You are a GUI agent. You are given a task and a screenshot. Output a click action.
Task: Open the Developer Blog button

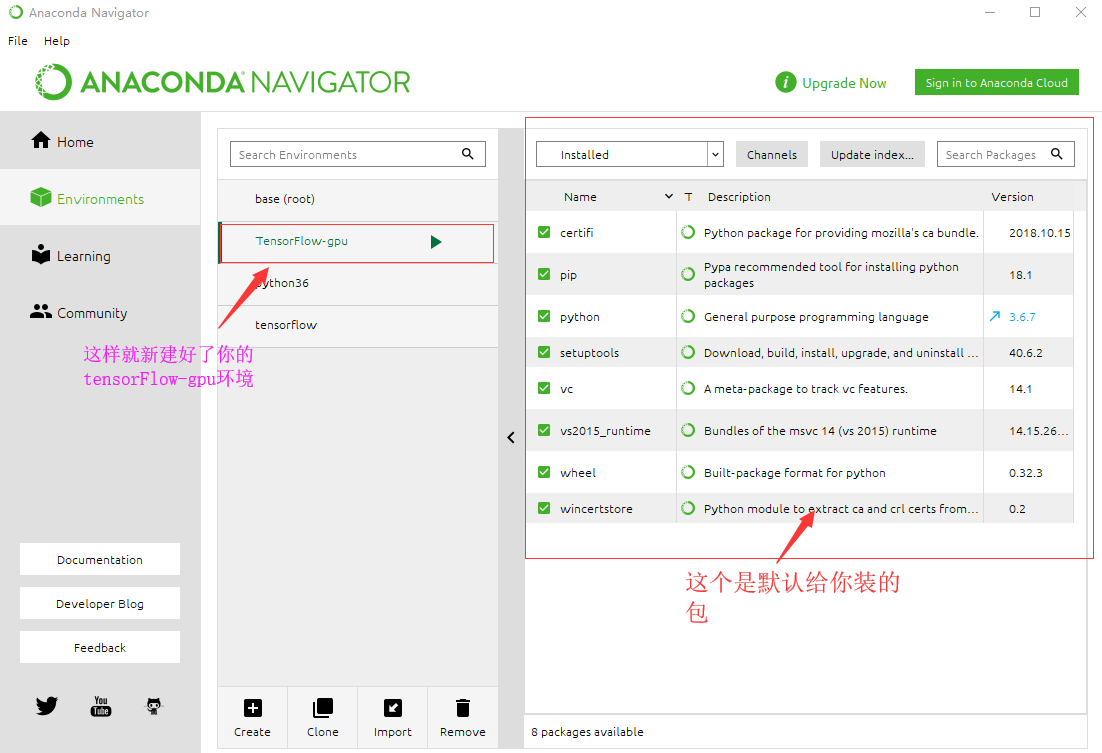pos(100,604)
